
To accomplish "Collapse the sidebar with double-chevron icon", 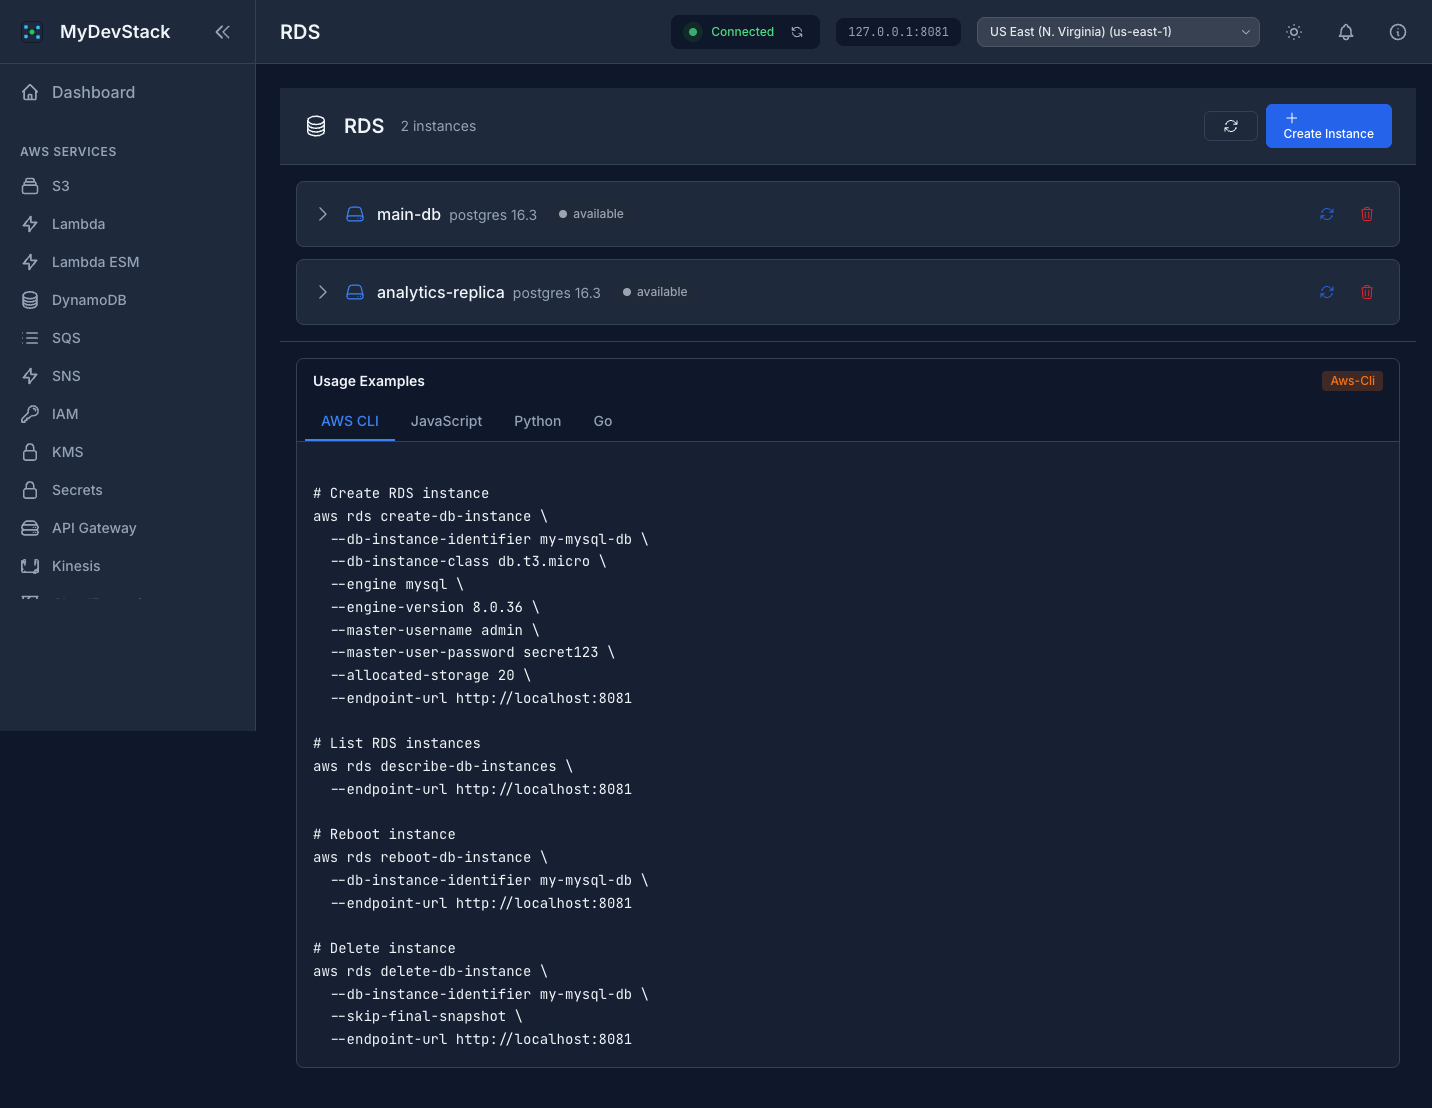I will click(222, 32).
